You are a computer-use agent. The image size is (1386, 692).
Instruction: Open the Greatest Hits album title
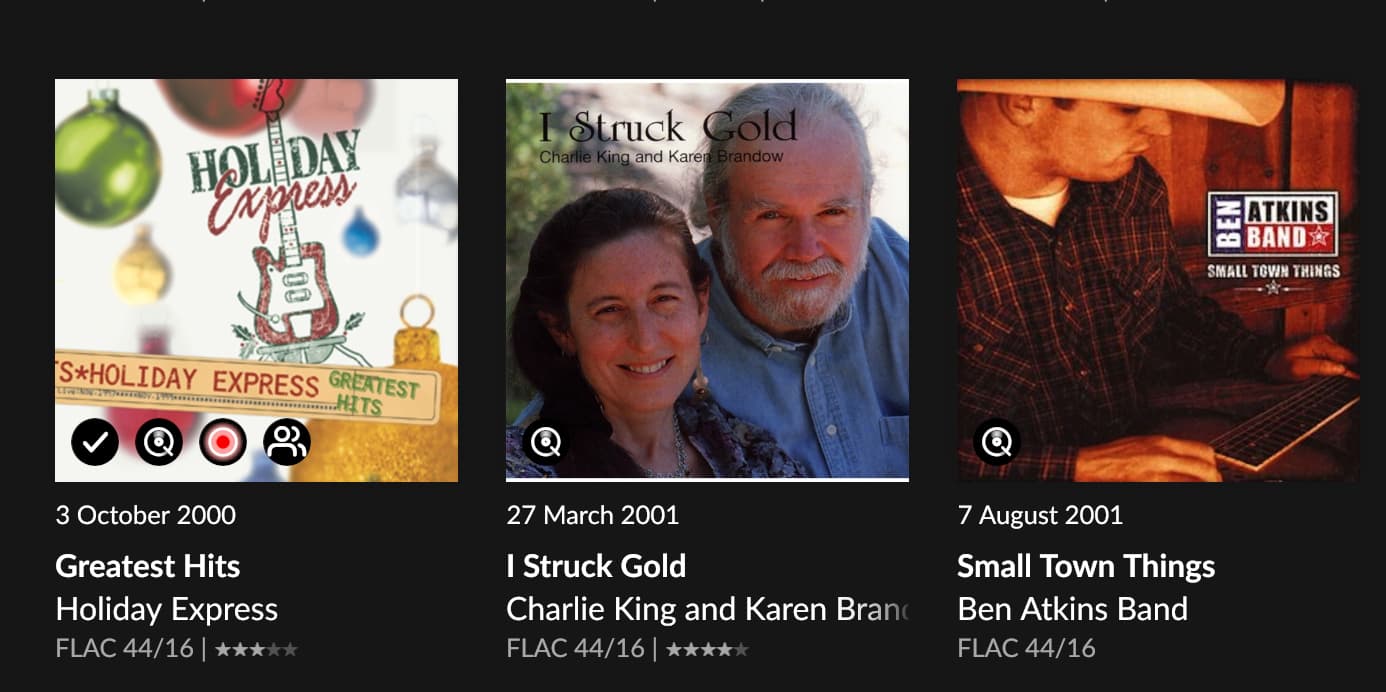click(x=148, y=566)
